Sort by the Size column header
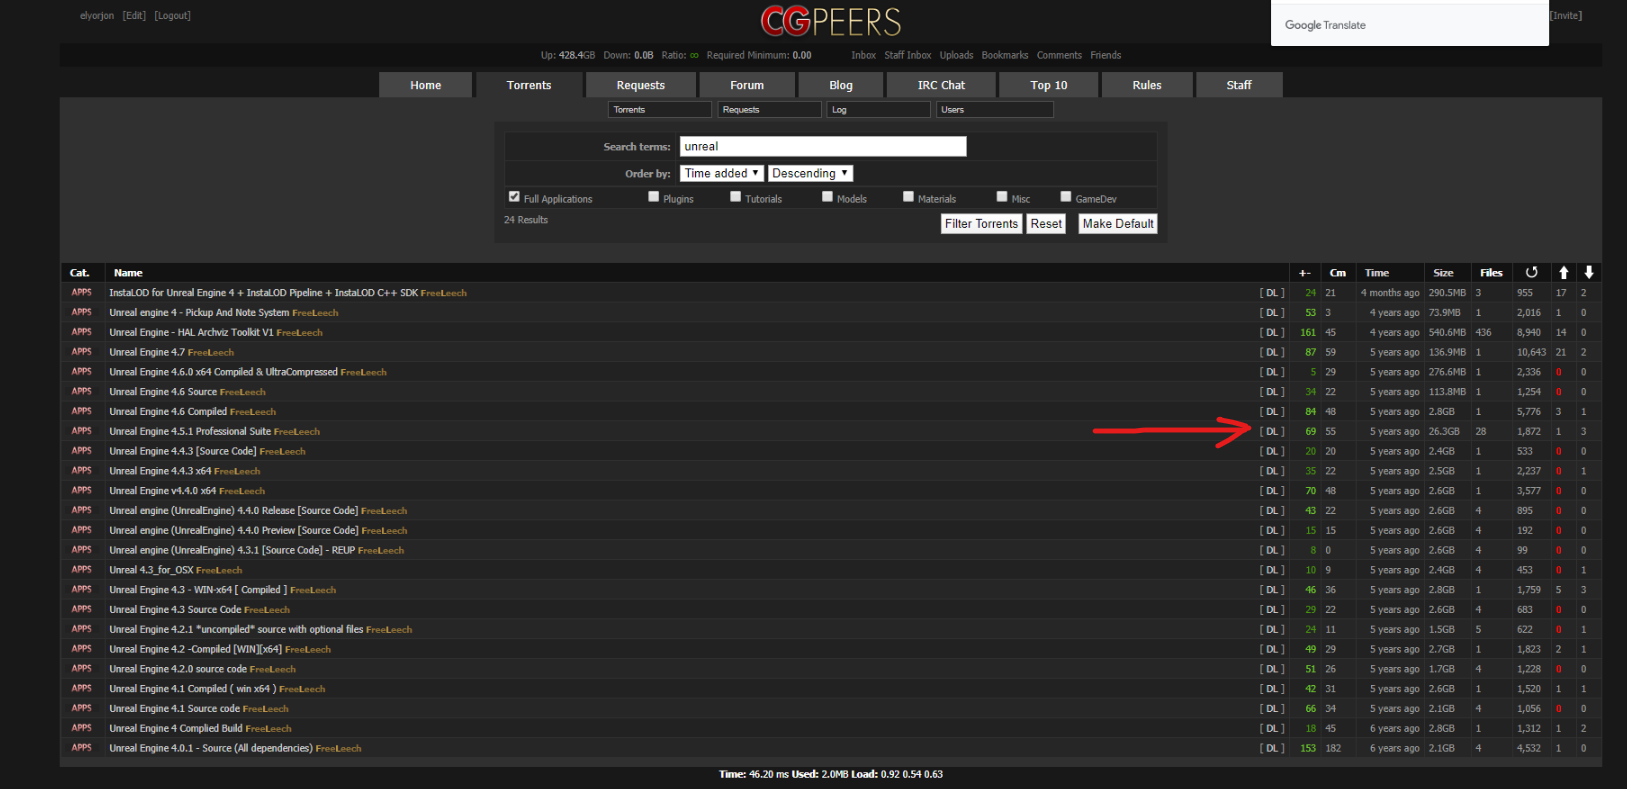 (x=1443, y=273)
